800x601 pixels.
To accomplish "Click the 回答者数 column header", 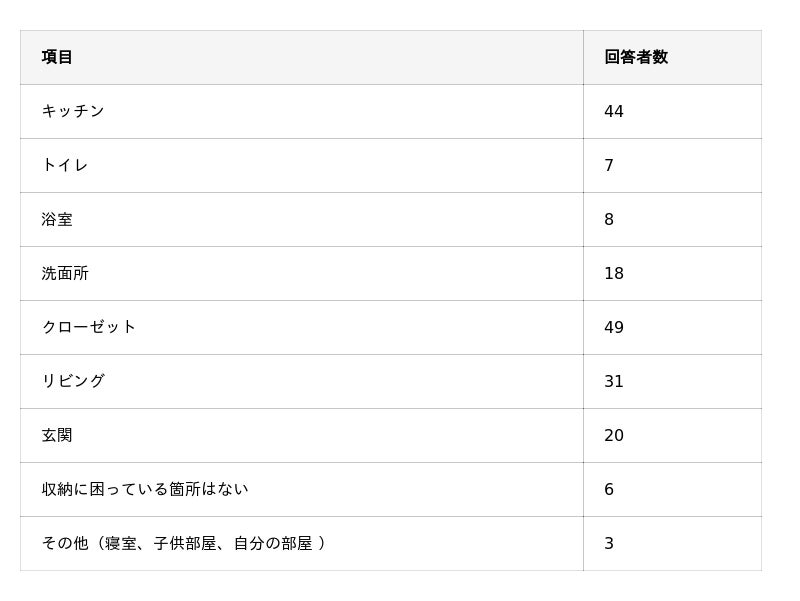I will click(636, 57).
